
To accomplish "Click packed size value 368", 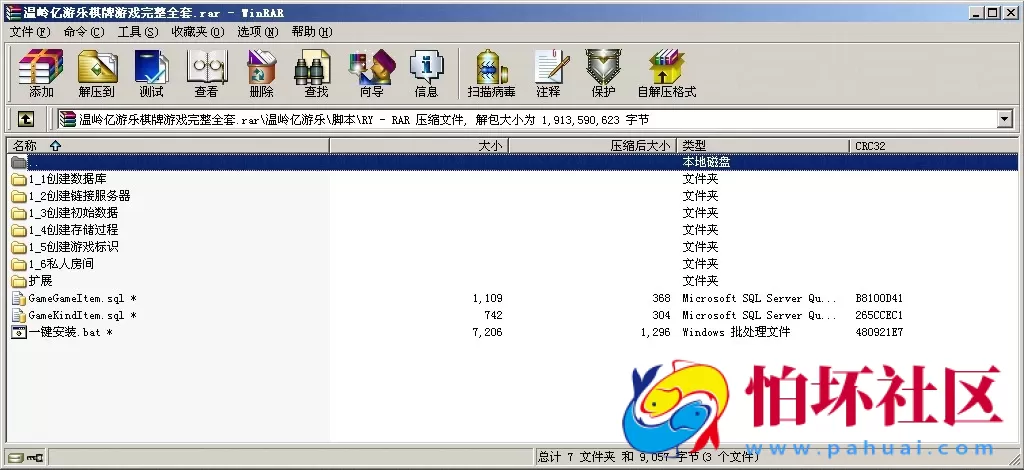I will [x=661, y=298].
